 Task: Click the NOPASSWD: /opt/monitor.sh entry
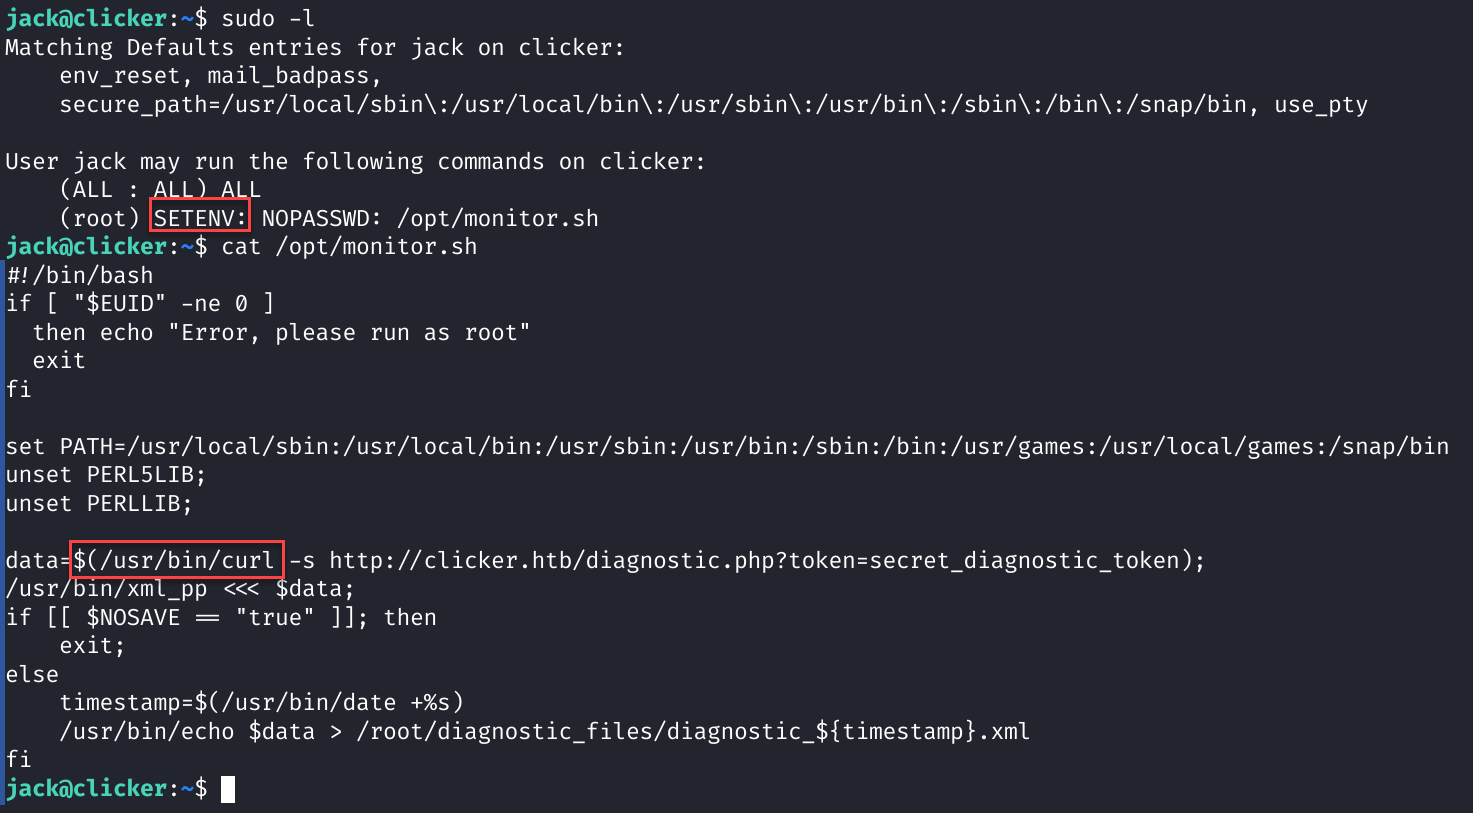click(430, 218)
